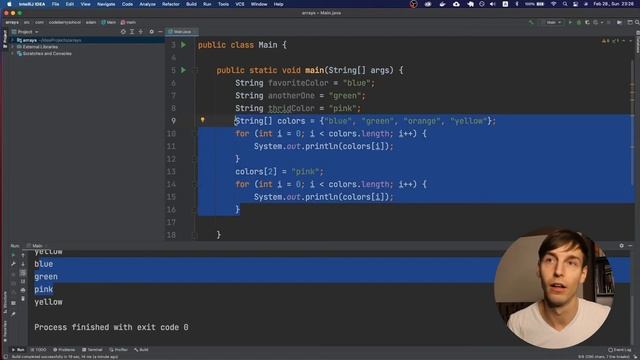Viewport: 640px width, 360px height.
Task: Open the Refactor menu
Action: (x=171, y=4)
